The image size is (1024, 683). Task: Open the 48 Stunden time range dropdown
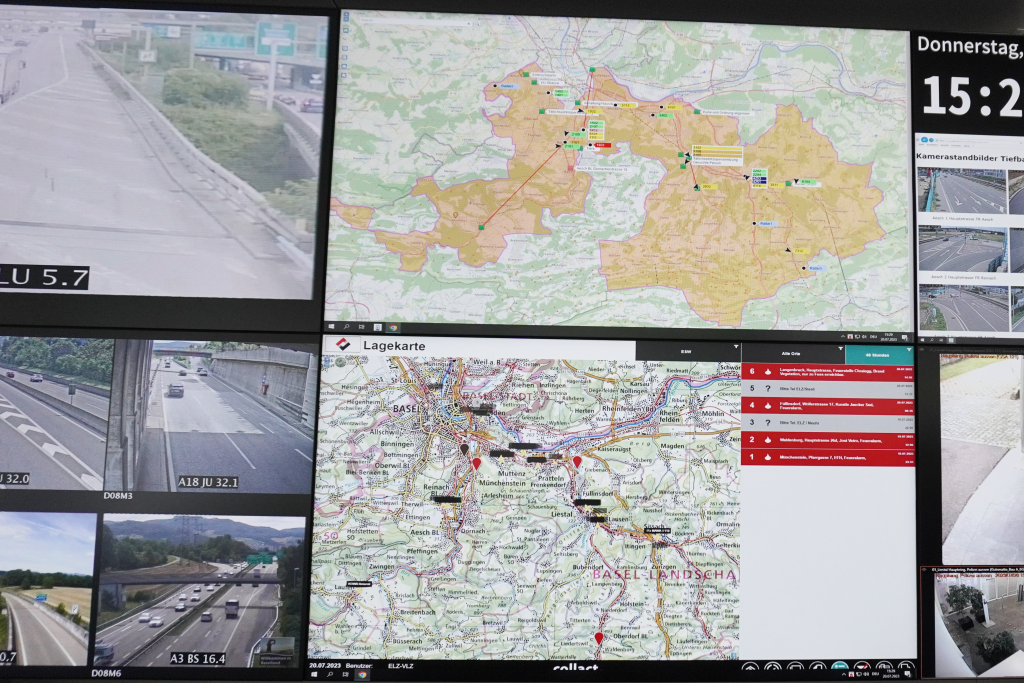[x=879, y=354]
